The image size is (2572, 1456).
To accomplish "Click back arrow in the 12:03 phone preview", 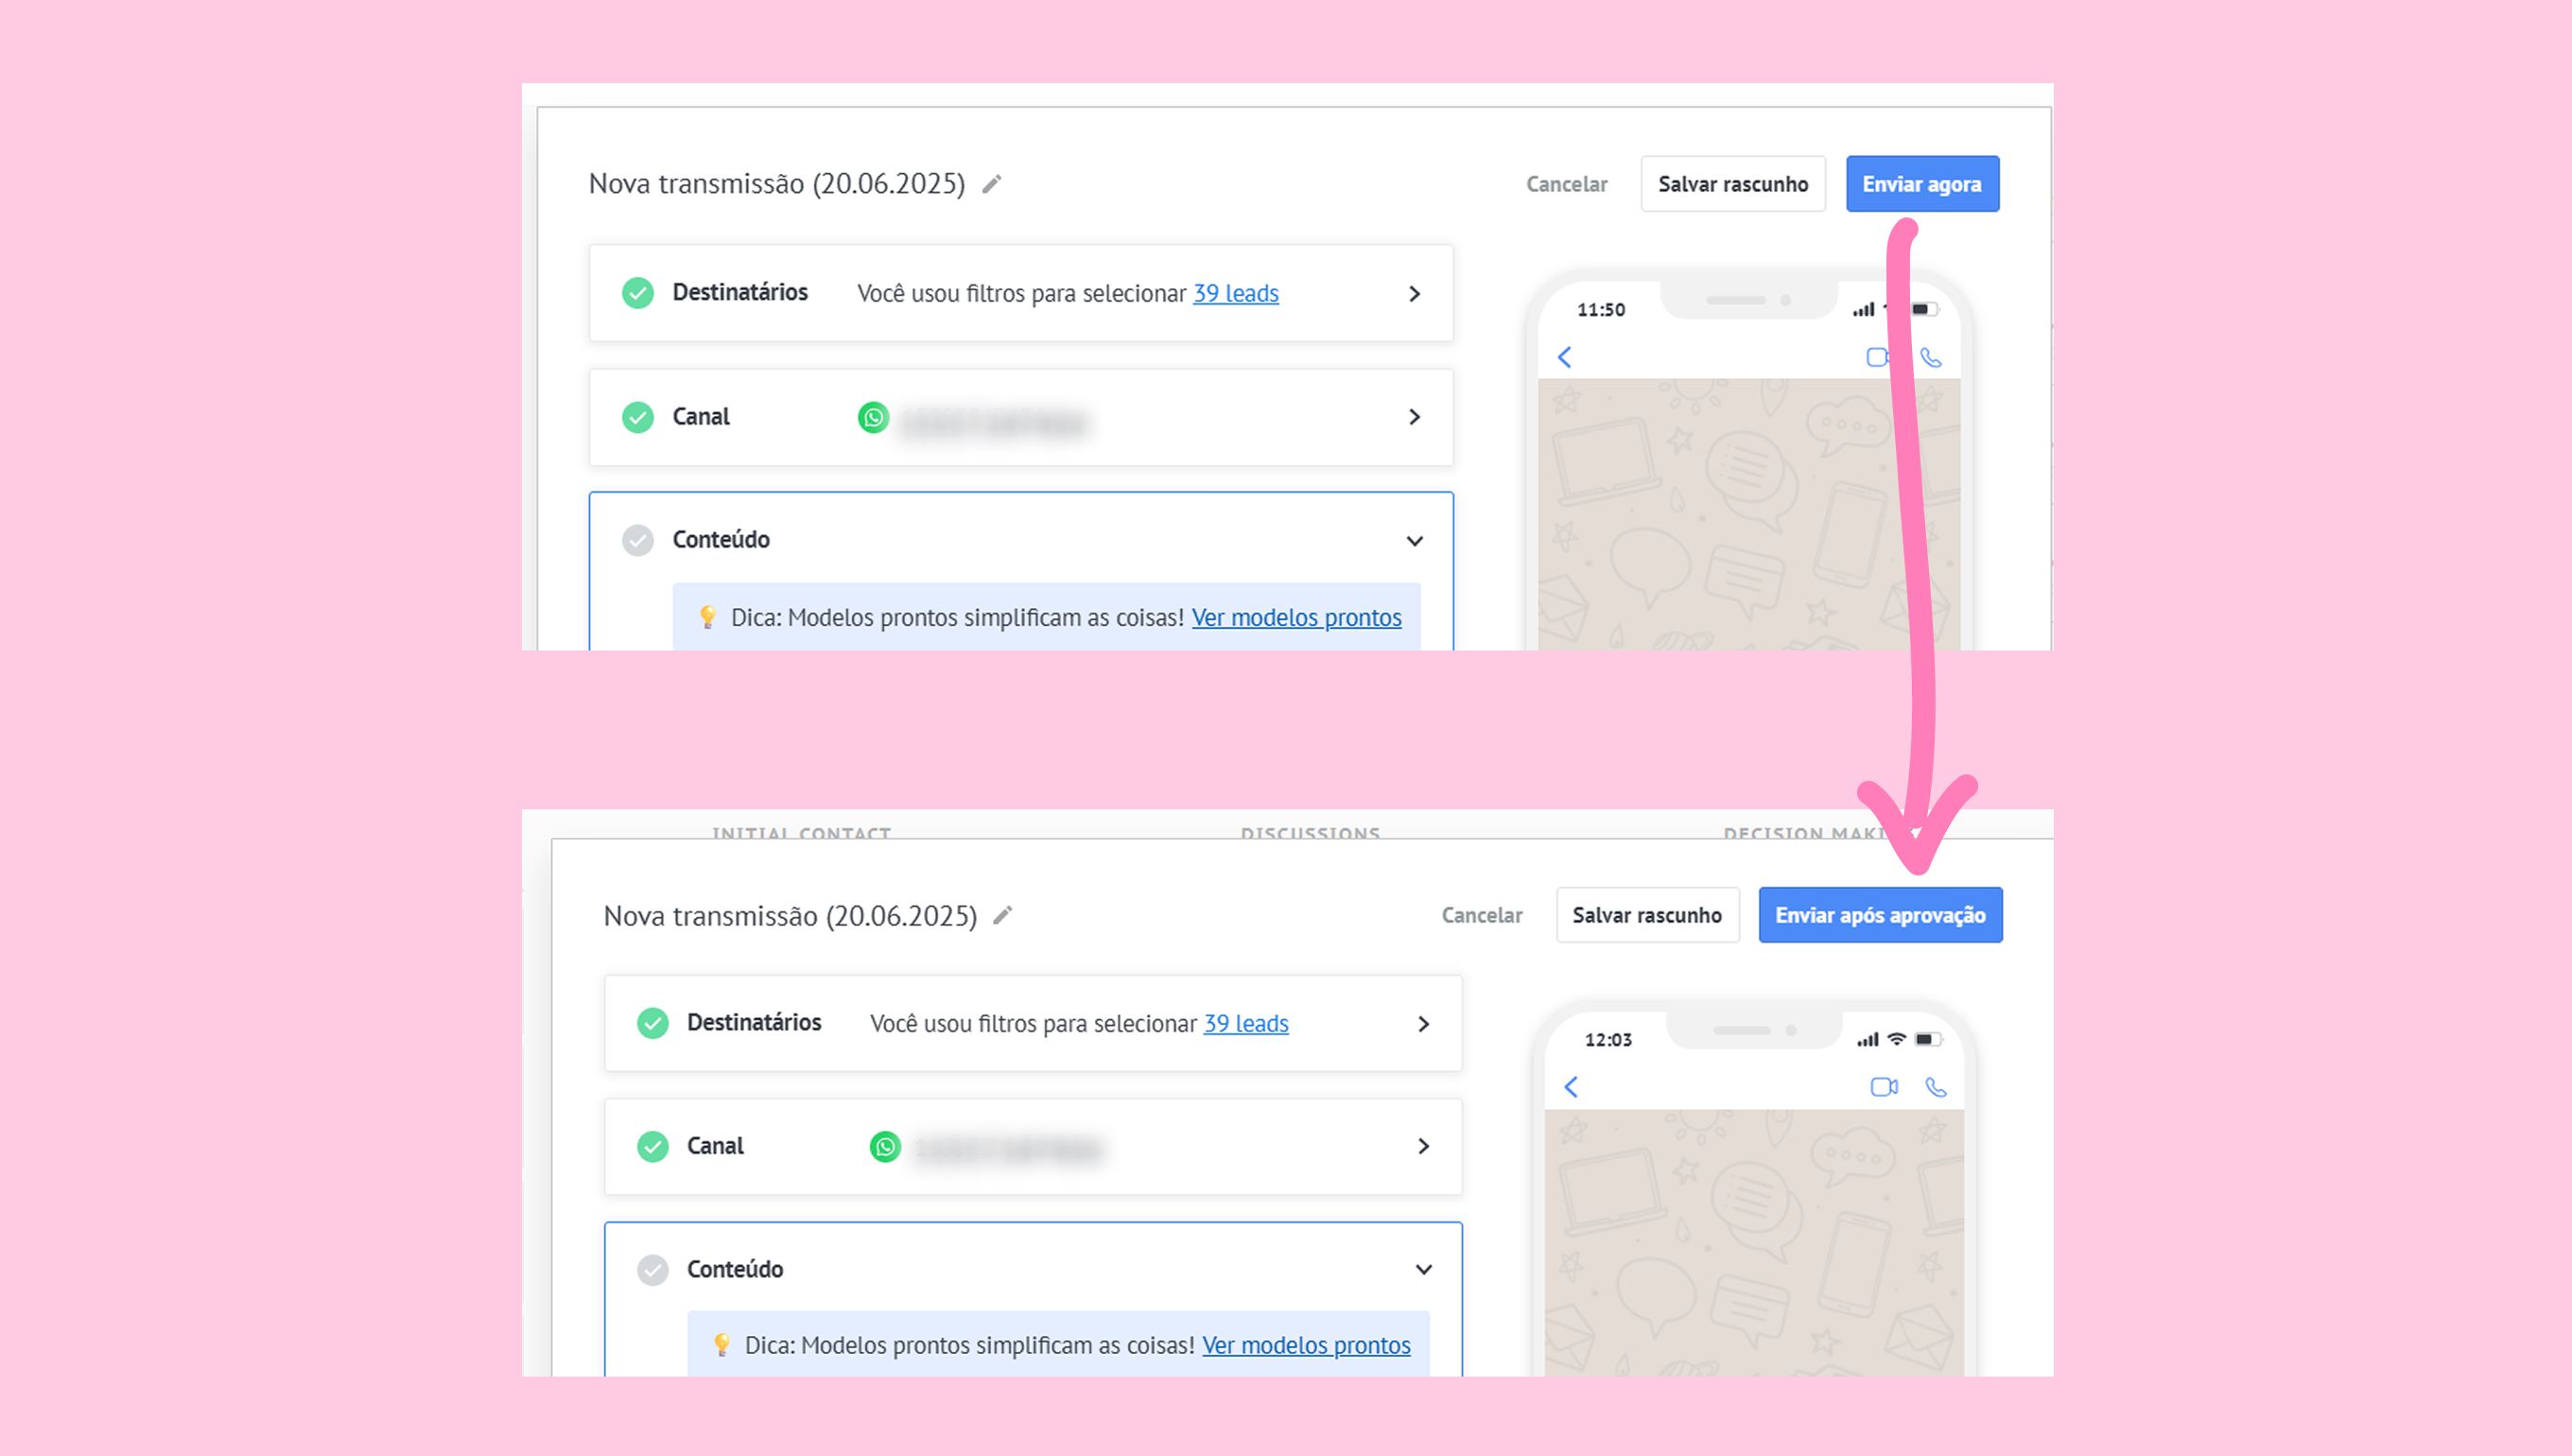I will click(1571, 1087).
